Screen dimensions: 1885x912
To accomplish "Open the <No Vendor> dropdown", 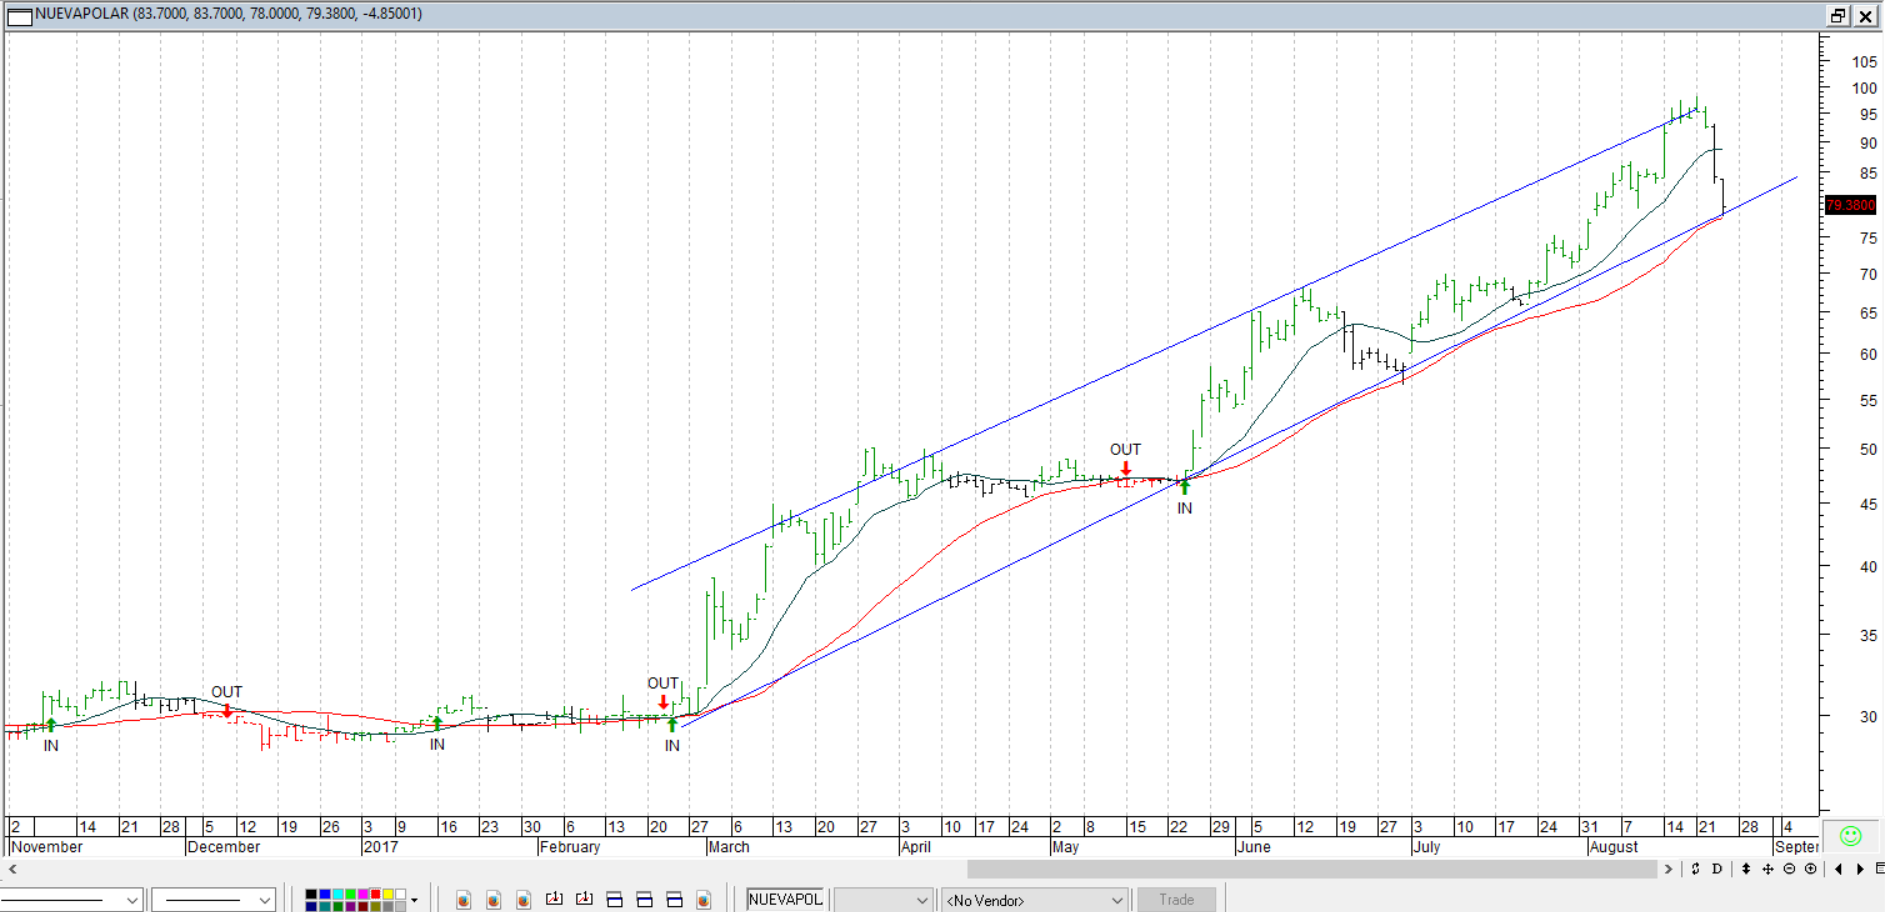I will 1035,900.
